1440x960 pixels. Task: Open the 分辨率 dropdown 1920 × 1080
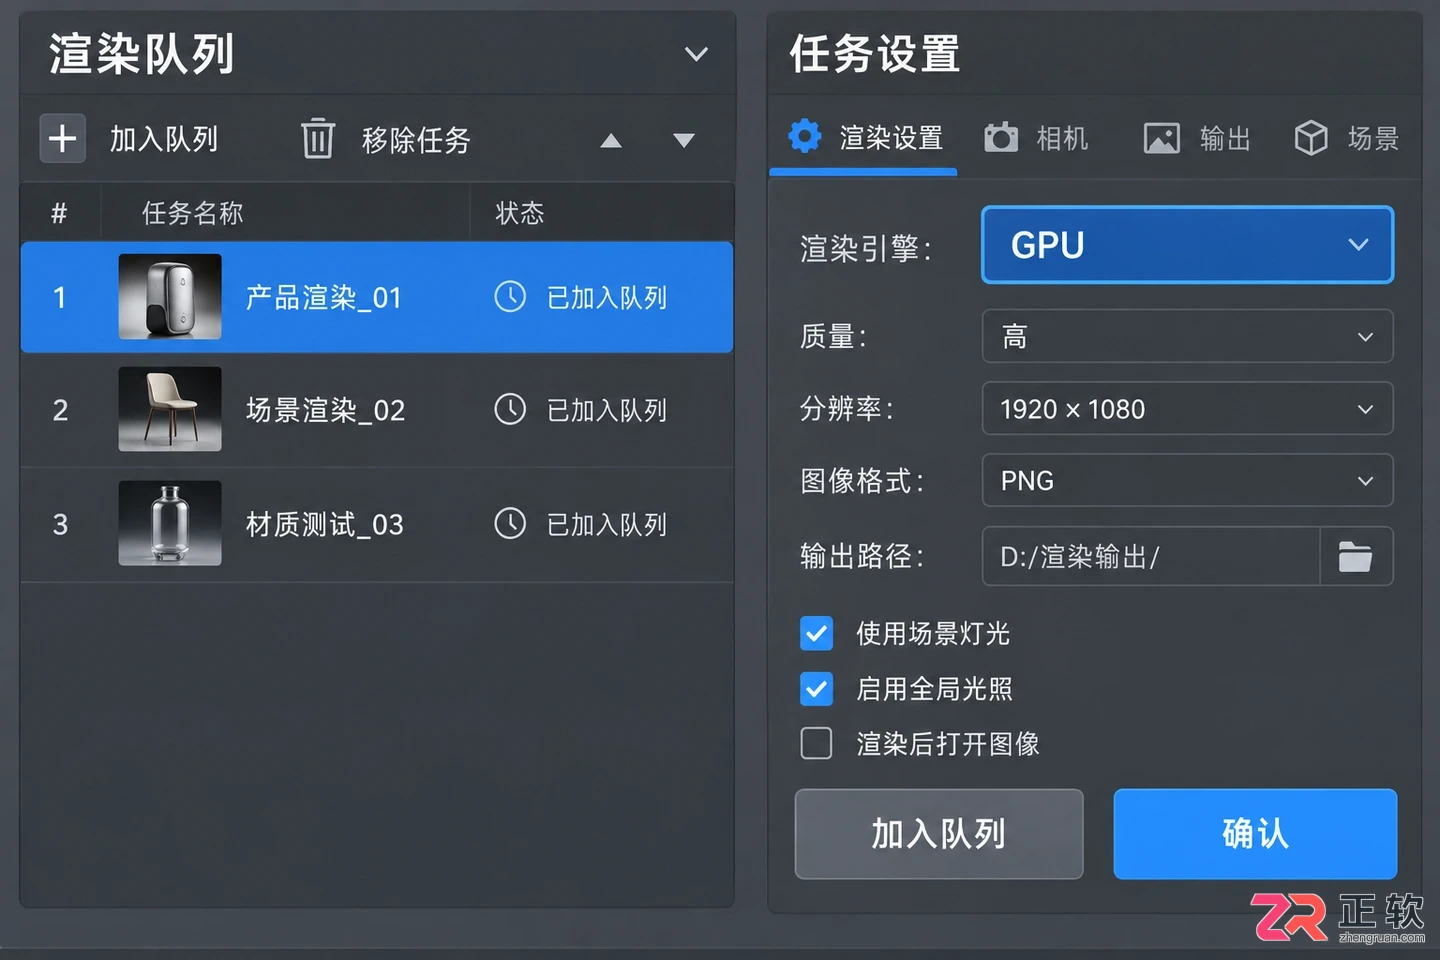1187,408
